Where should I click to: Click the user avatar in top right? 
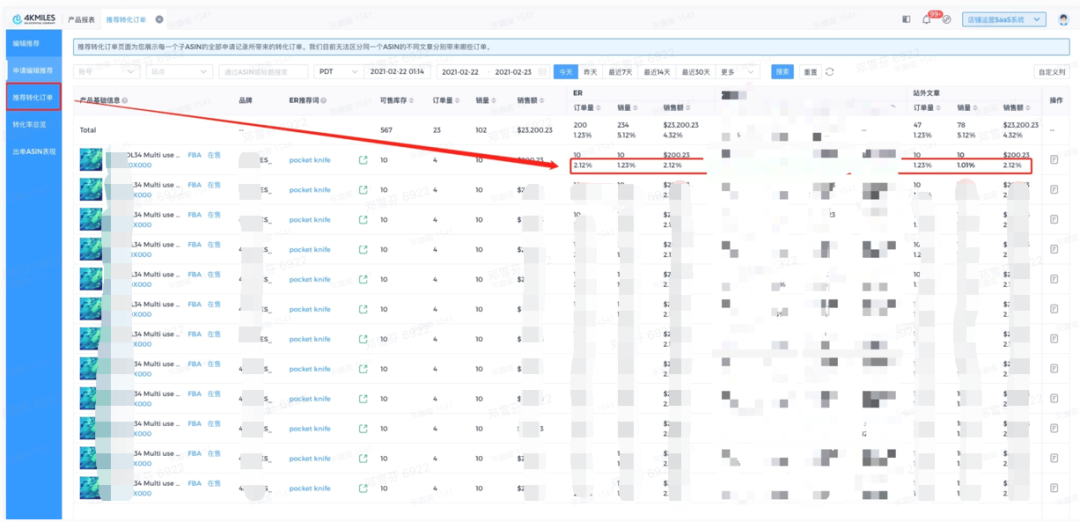[1063, 19]
